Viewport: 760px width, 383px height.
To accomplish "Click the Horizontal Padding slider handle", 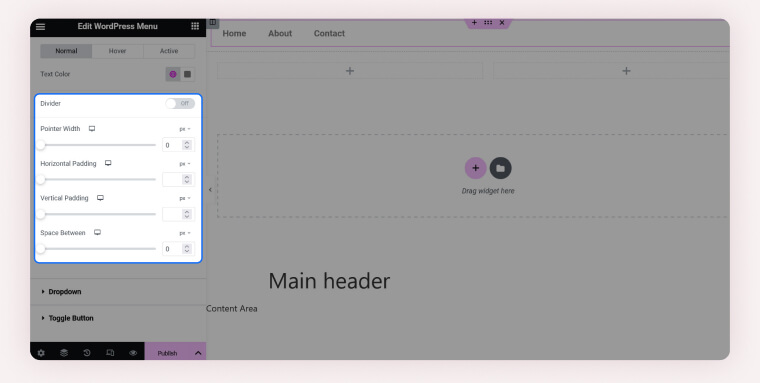I will point(41,179).
